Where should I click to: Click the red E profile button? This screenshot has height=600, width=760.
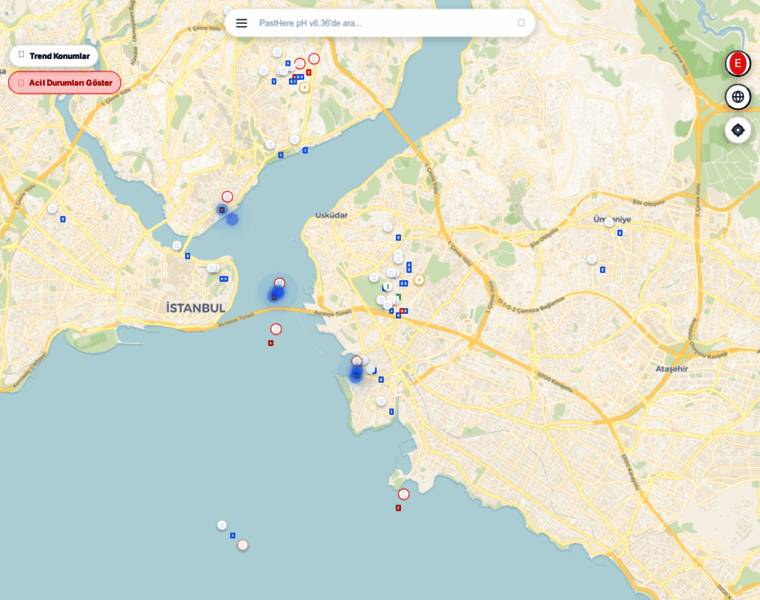click(738, 64)
